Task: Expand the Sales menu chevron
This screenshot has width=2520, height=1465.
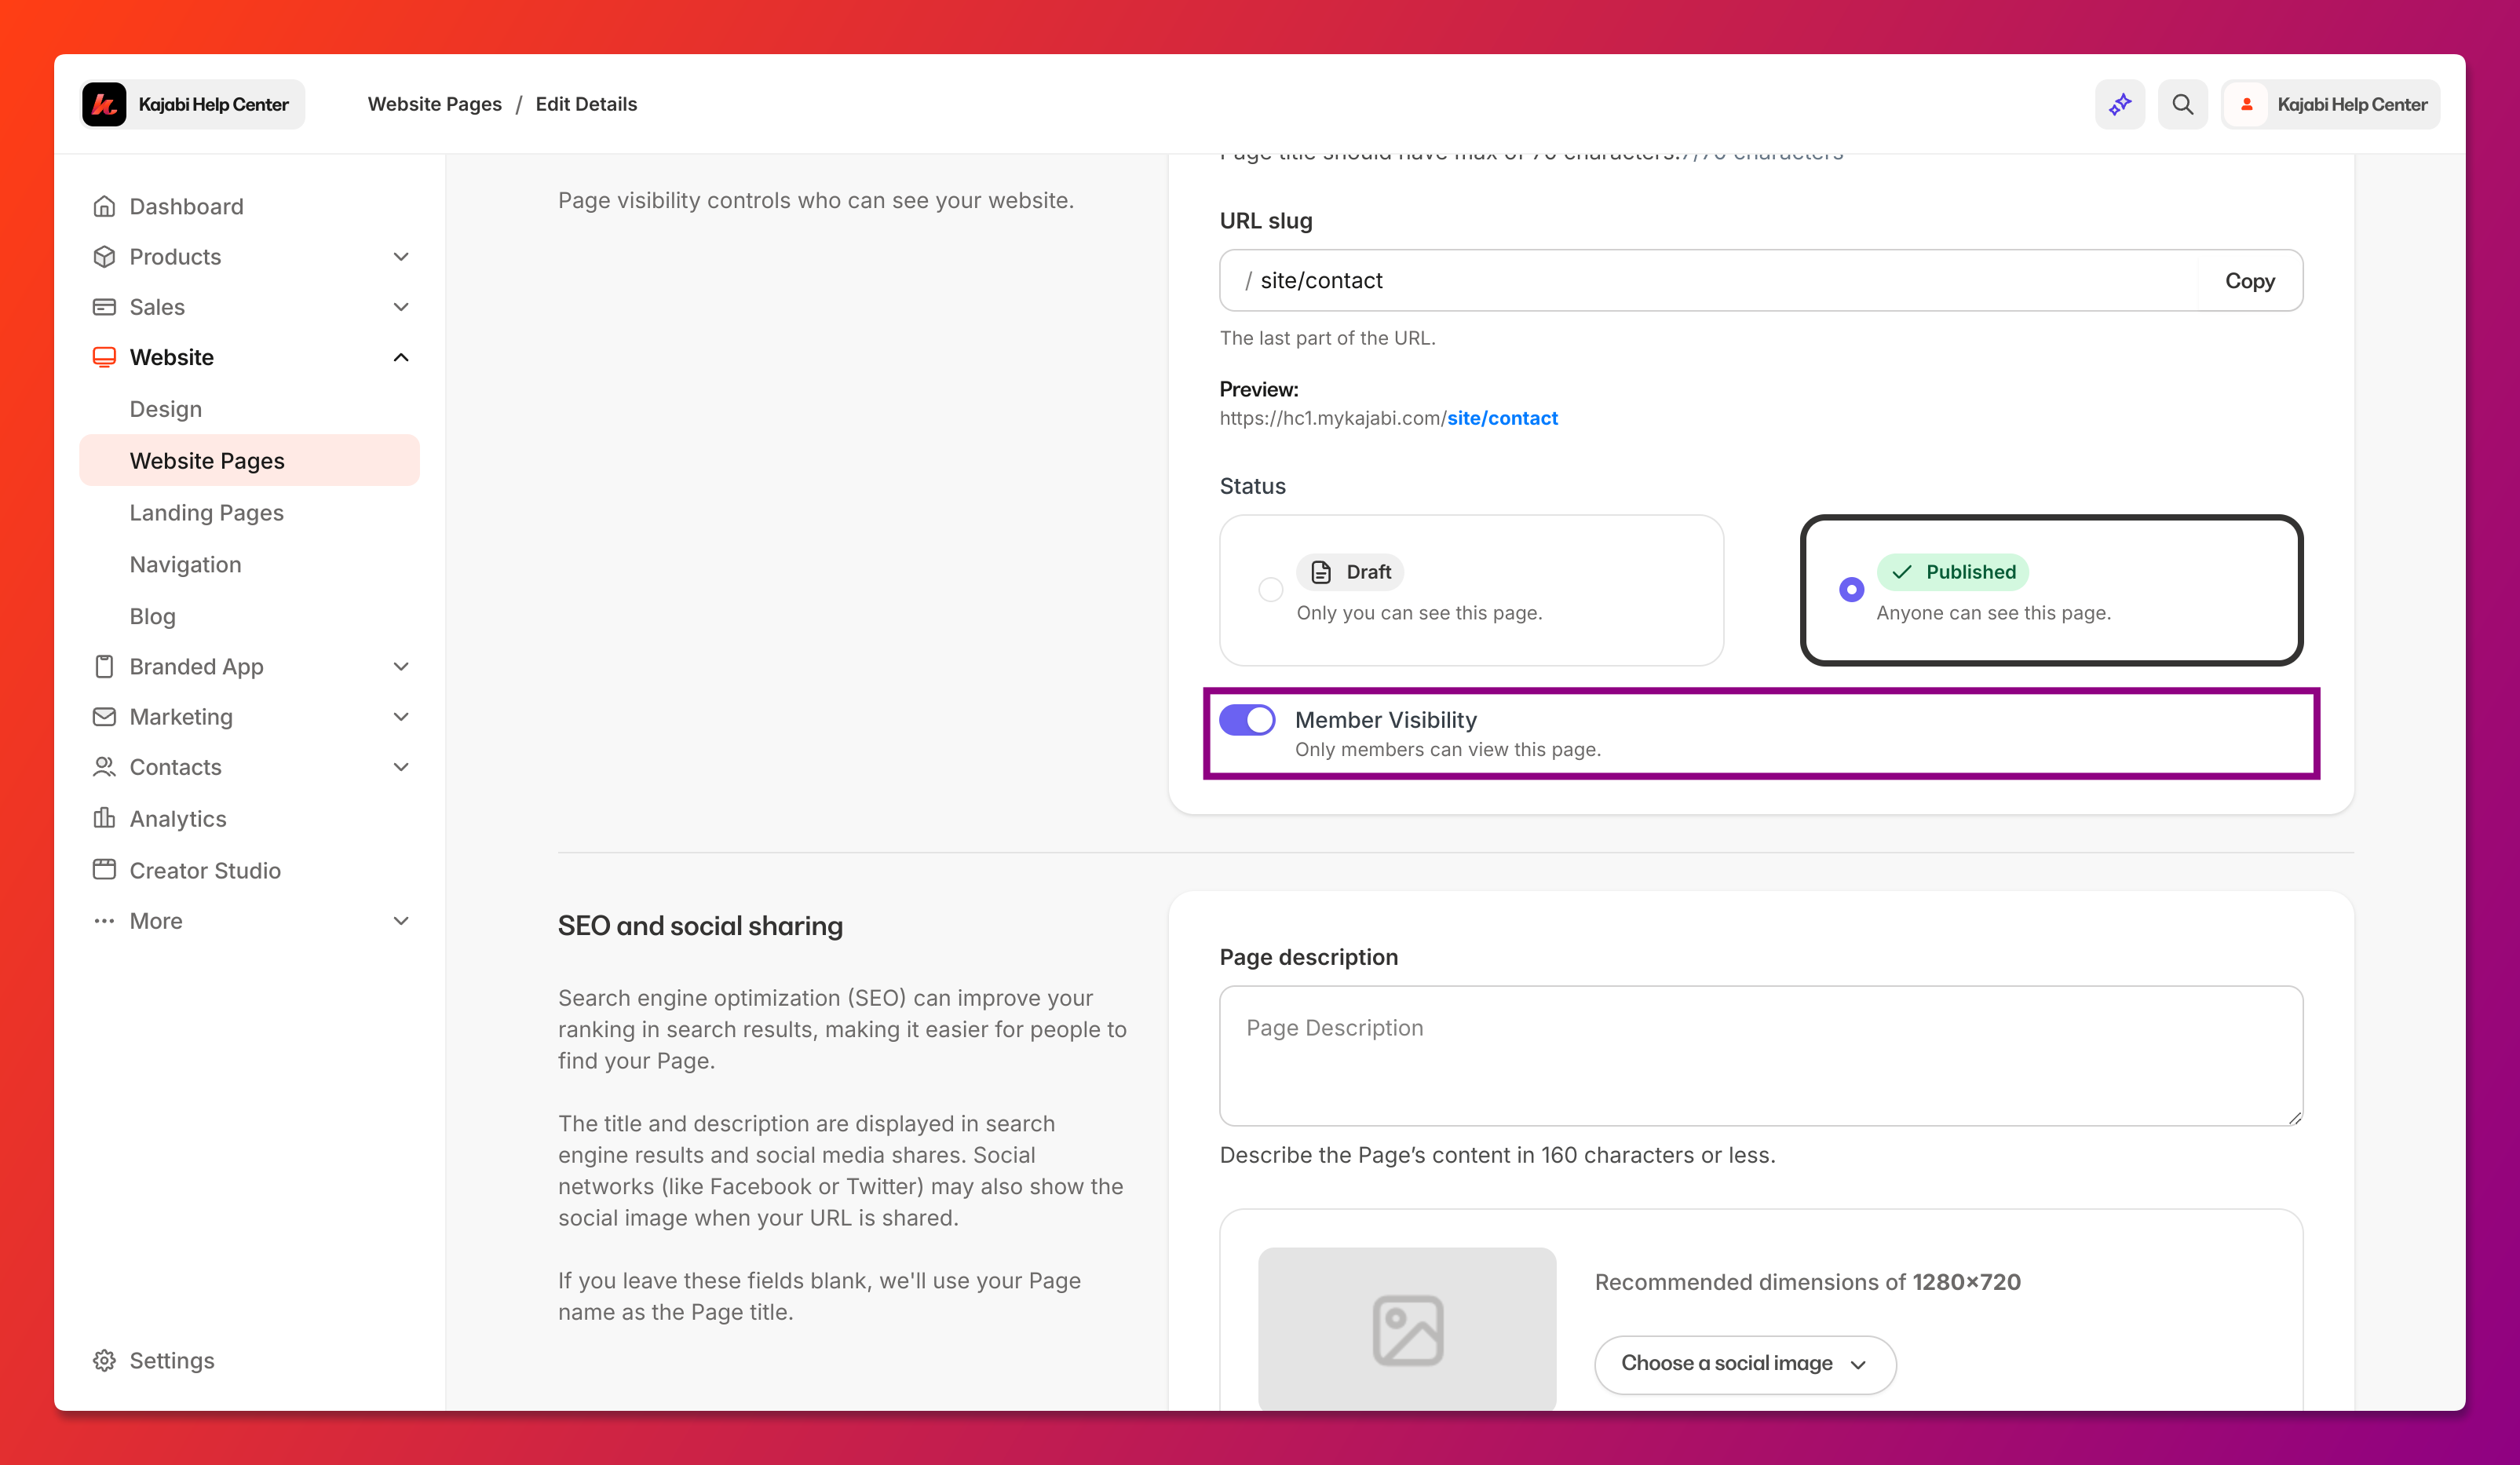Action: click(x=401, y=307)
